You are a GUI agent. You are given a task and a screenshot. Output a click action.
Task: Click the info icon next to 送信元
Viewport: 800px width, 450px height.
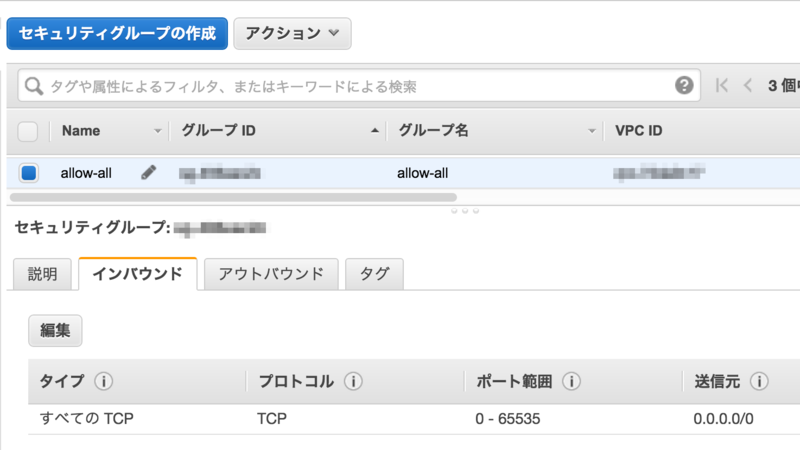coord(758,382)
